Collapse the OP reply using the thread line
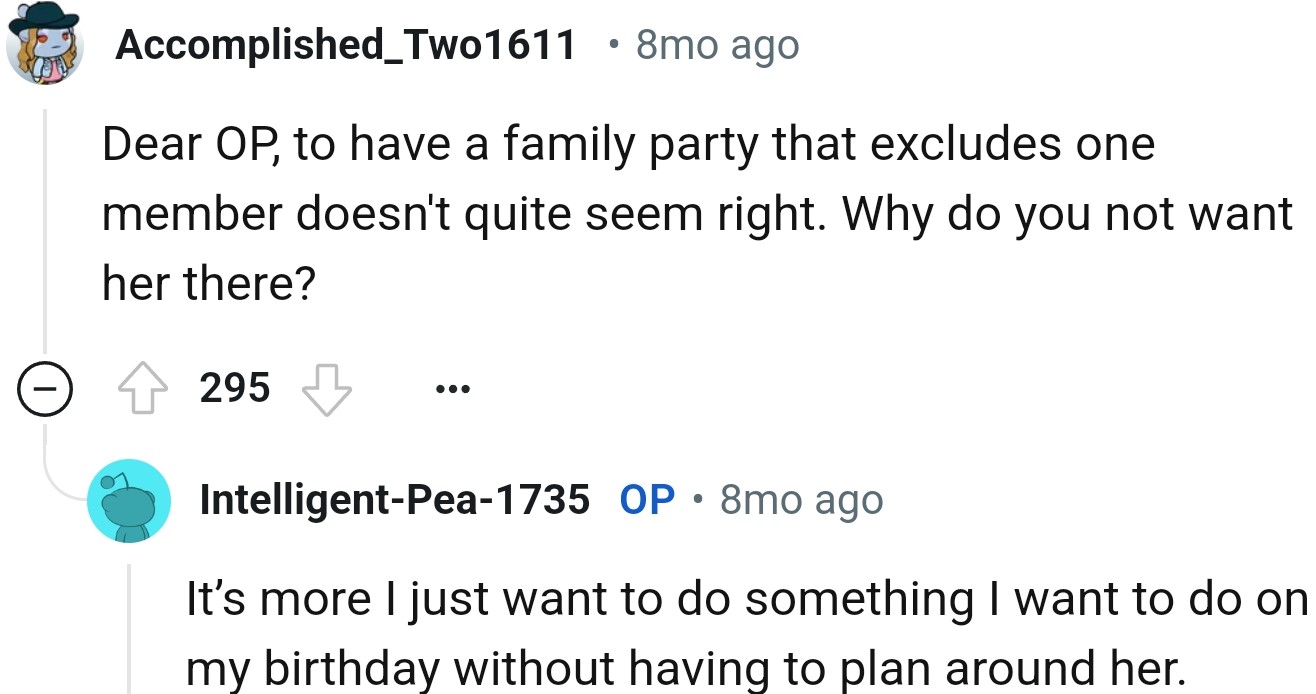 coord(130,630)
